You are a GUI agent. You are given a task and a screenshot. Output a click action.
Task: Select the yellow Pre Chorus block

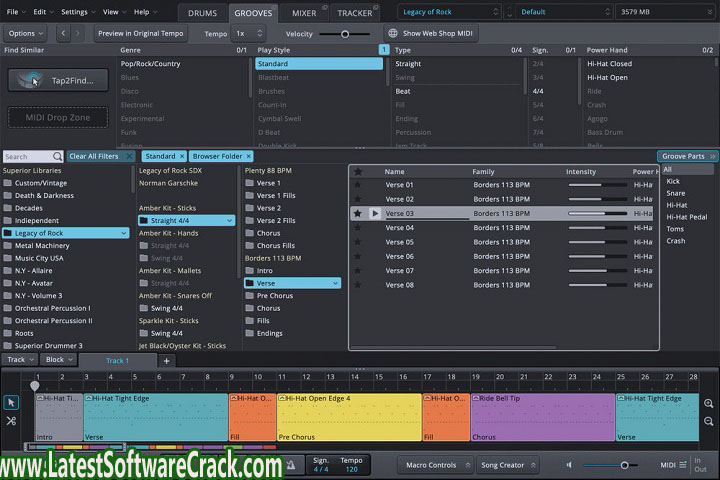pos(349,417)
